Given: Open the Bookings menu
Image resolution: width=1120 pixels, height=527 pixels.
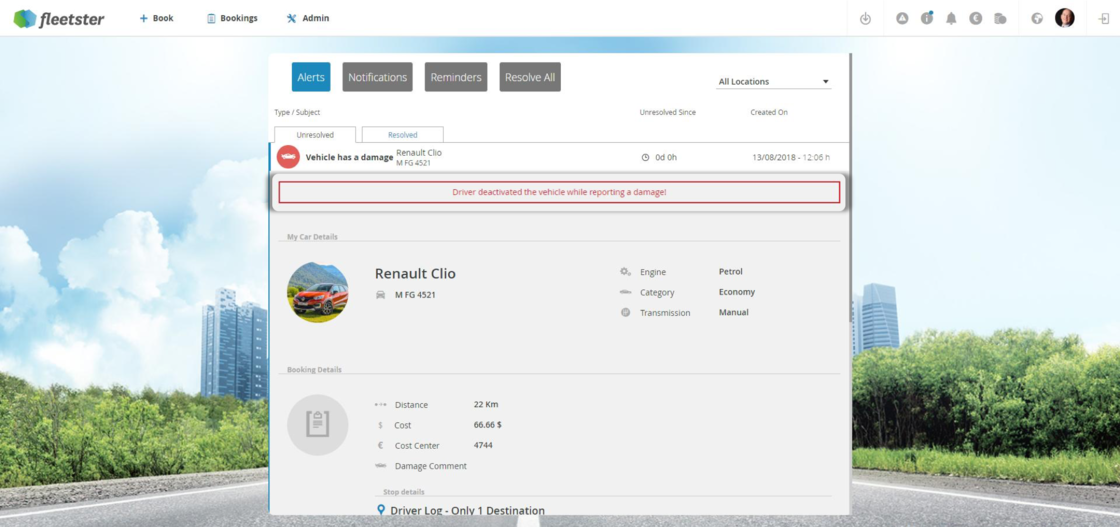Looking at the screenshot, I should pyautogui.click(x=232, y=19).
